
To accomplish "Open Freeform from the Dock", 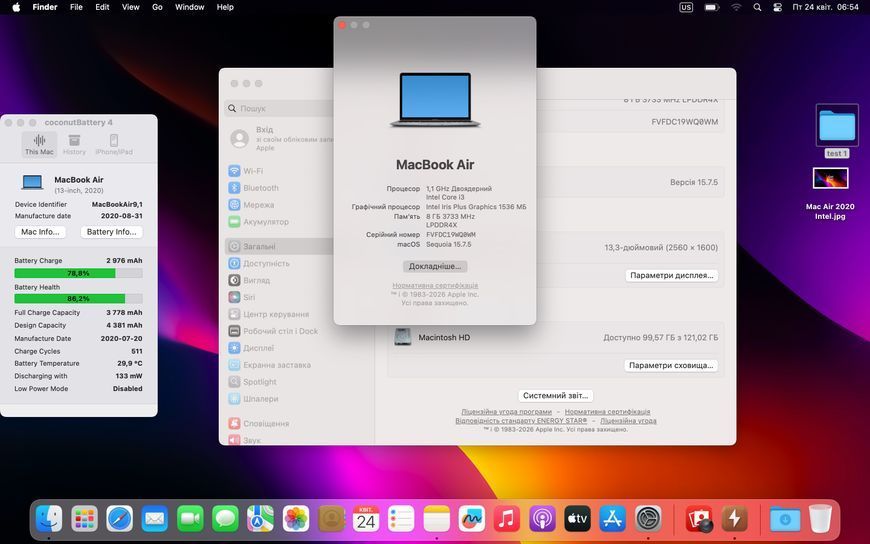I will pyautogui.click(x=472, y=519).
